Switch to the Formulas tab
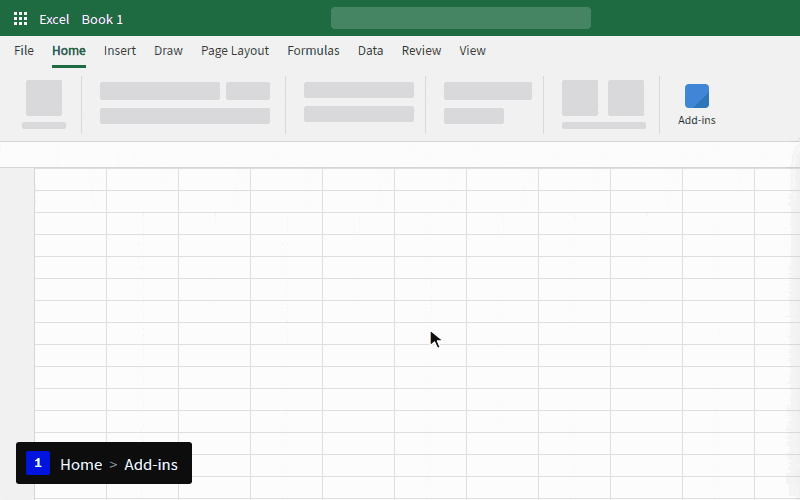The width and height of the screenshot is (800, 500). point(313,51)
